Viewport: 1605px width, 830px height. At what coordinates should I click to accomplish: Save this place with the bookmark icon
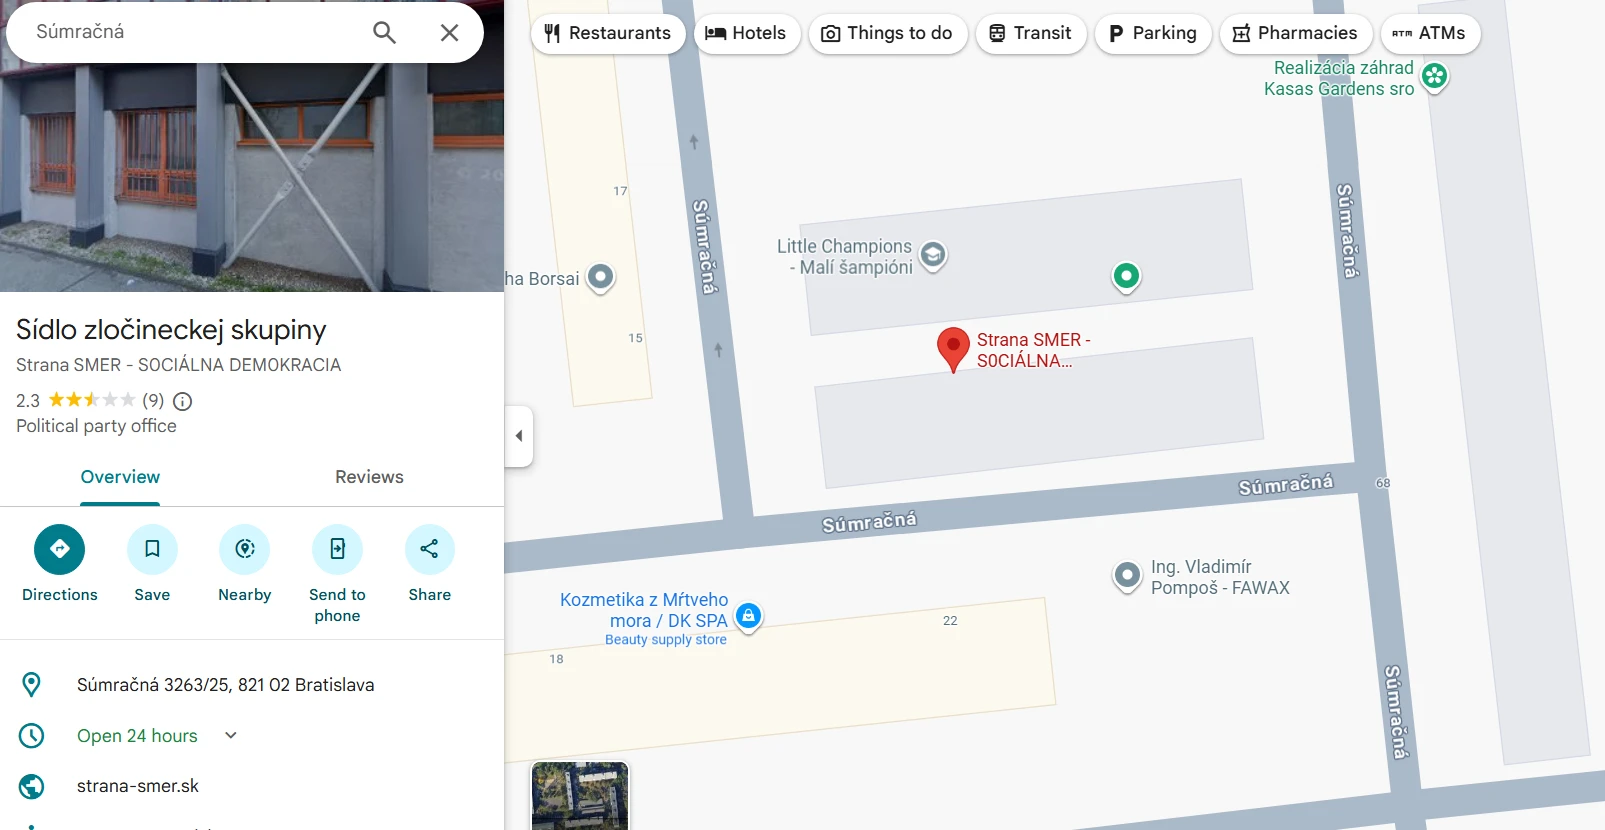pyautogui.click(x=152, y=549)
